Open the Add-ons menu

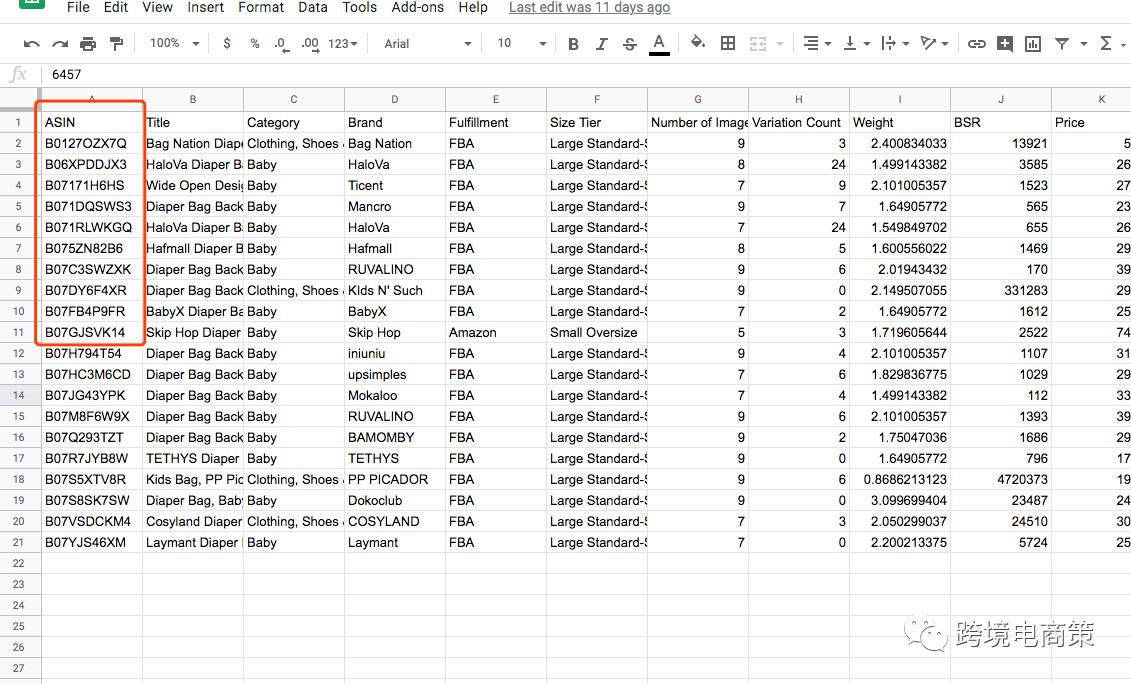point(417,7)
